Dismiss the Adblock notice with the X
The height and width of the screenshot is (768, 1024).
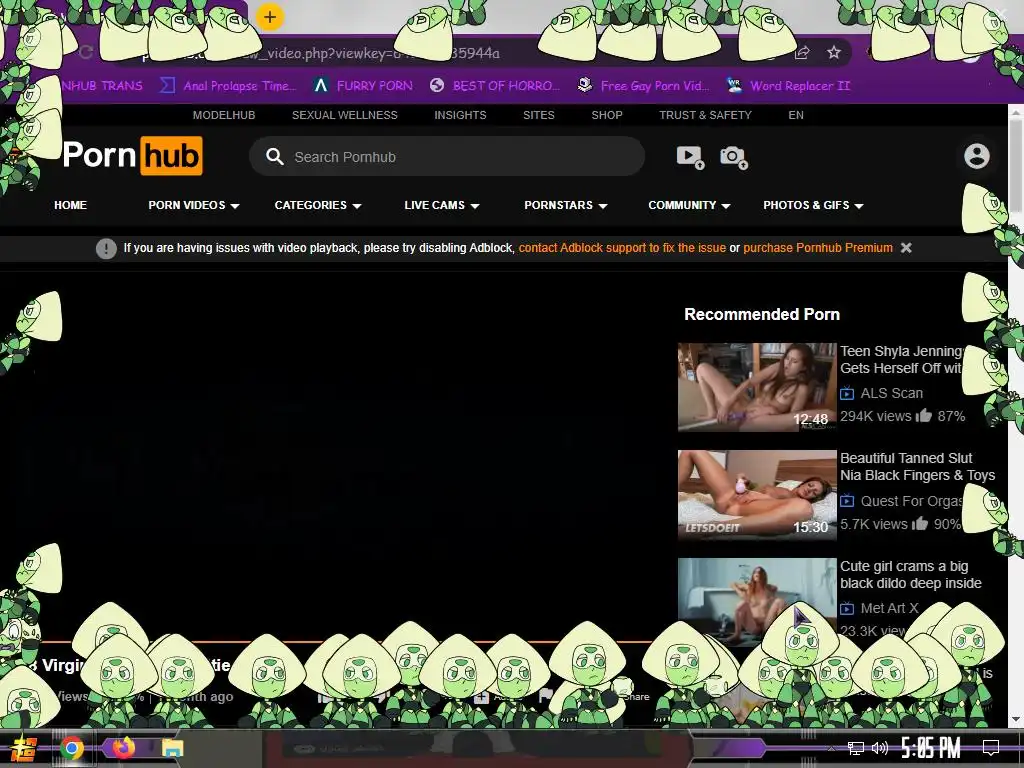point(906,248)
